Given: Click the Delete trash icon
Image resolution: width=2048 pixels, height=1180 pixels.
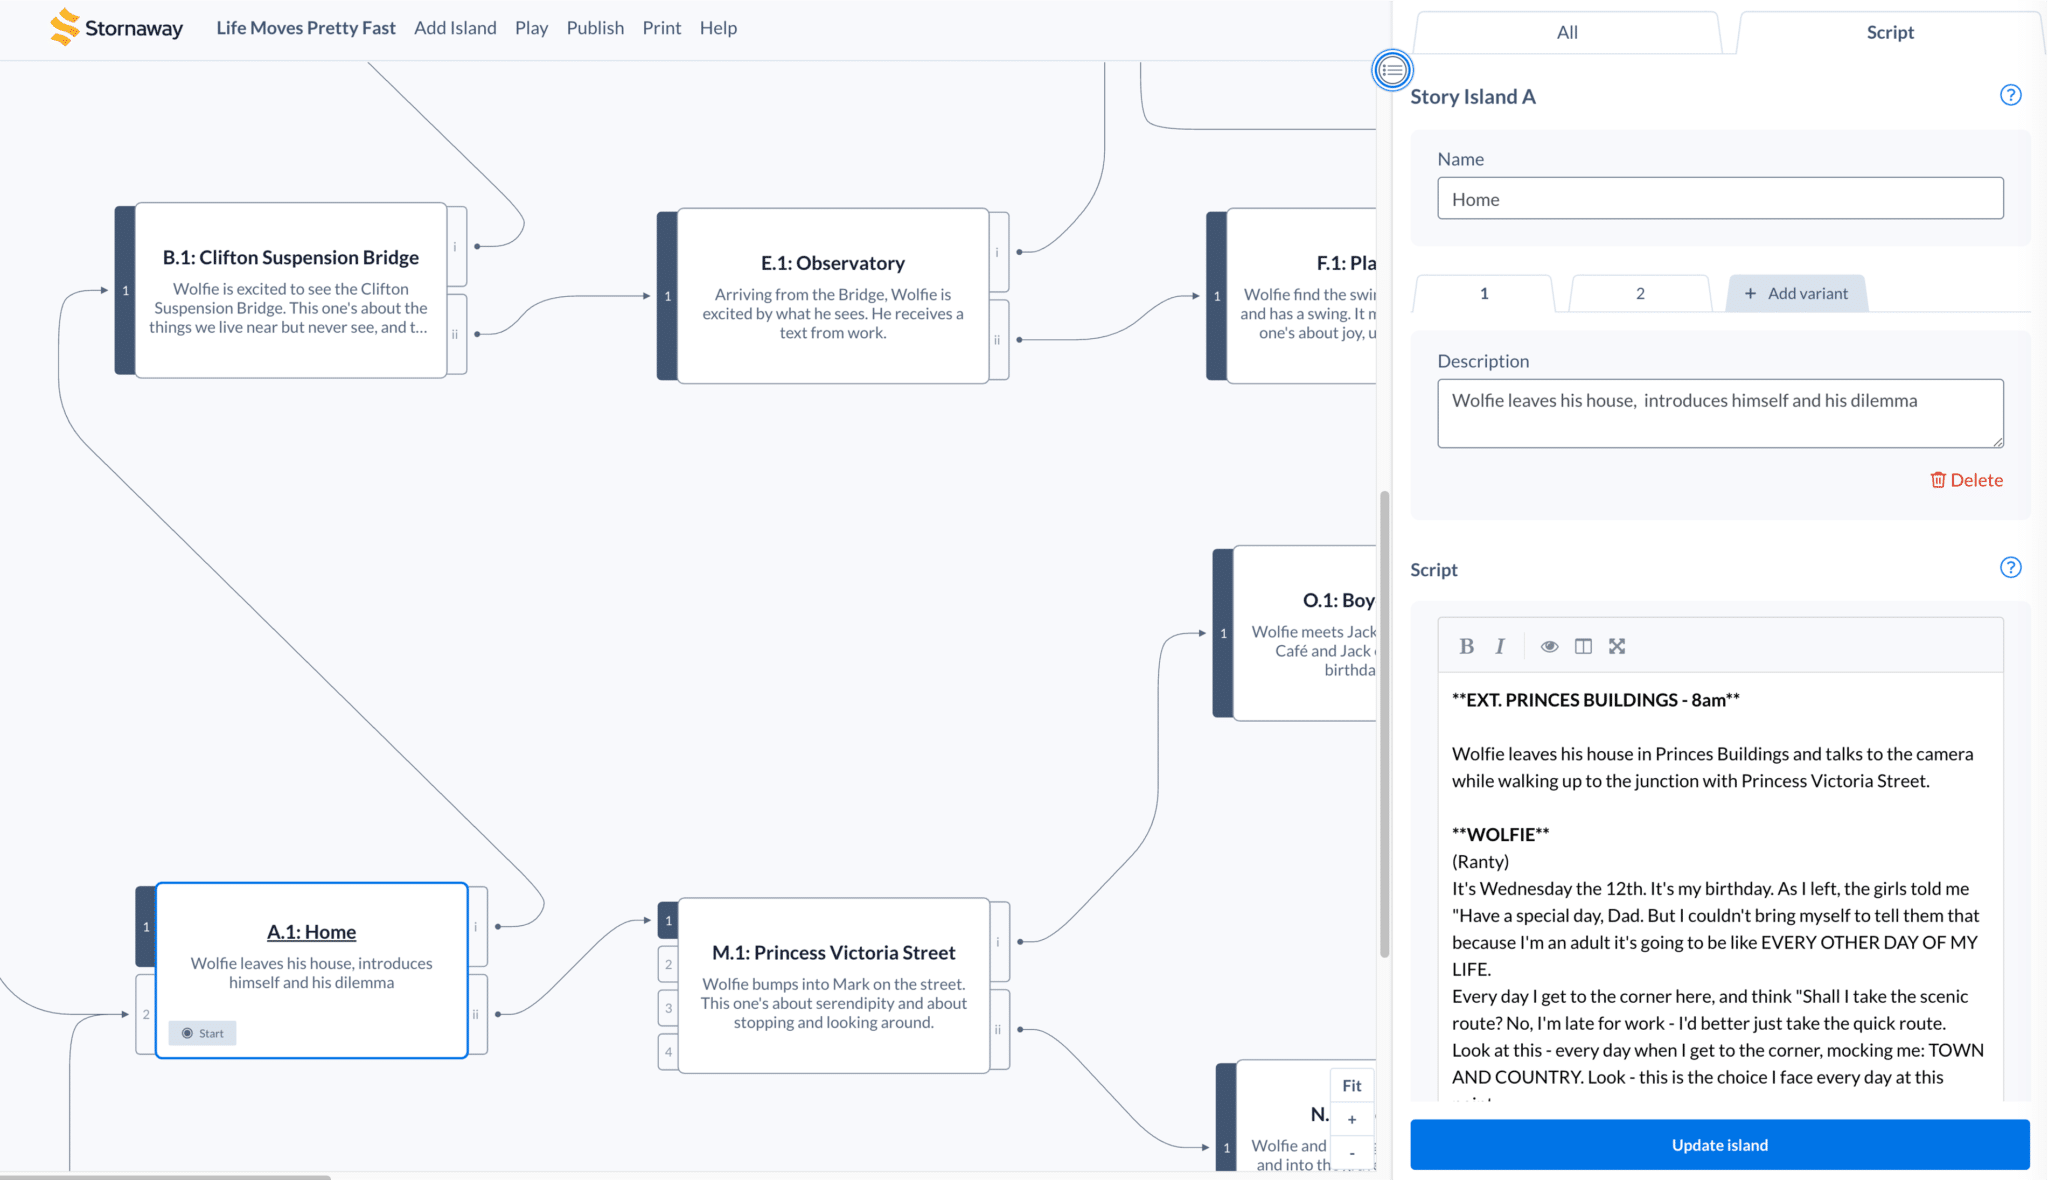Looking at the screenshot, I should pos(1938,480).
